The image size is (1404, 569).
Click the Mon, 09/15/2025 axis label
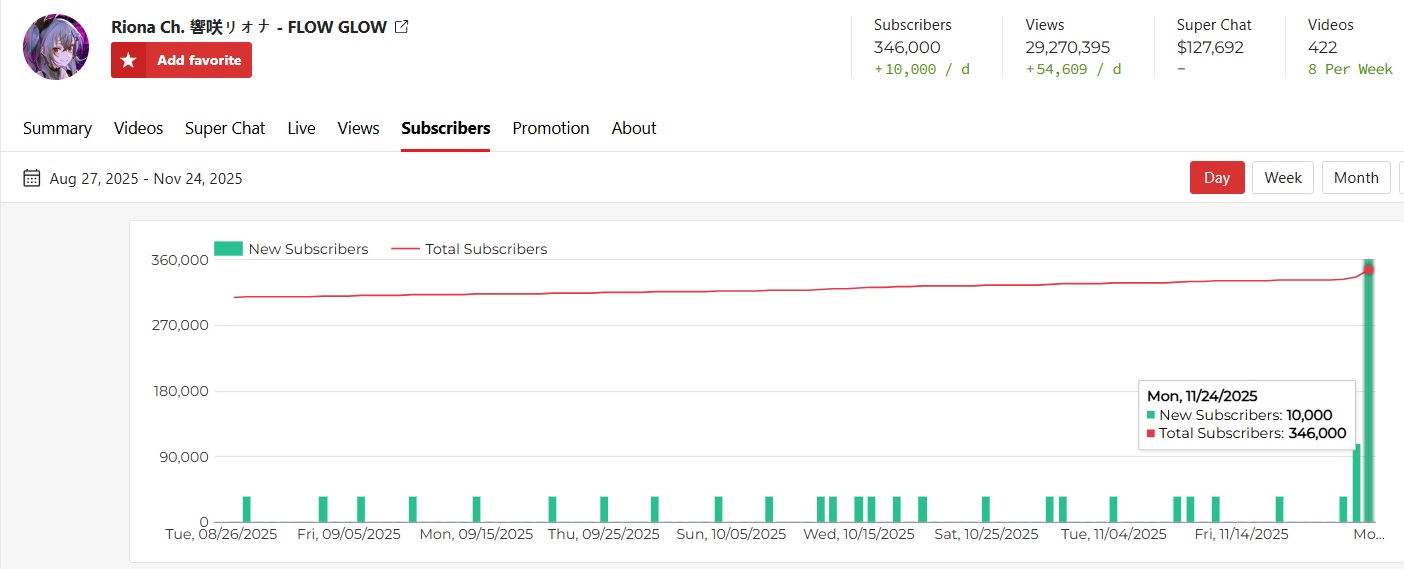pos(476,534)
